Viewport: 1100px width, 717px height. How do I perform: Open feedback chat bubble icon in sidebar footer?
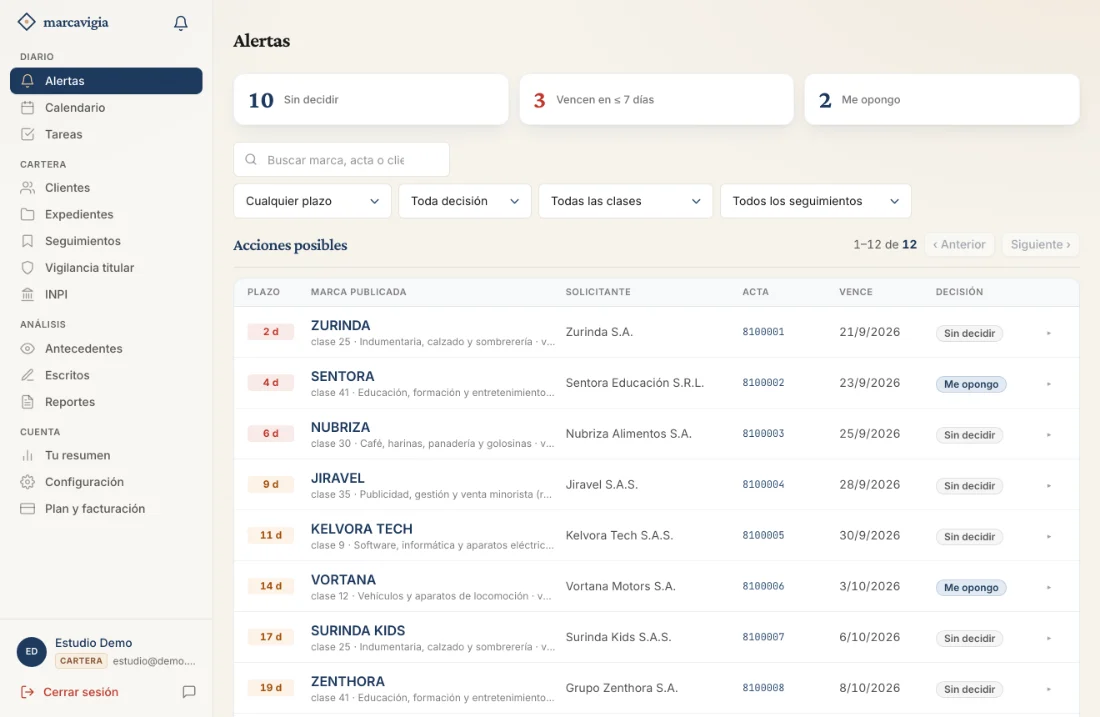tap(189, 692)
